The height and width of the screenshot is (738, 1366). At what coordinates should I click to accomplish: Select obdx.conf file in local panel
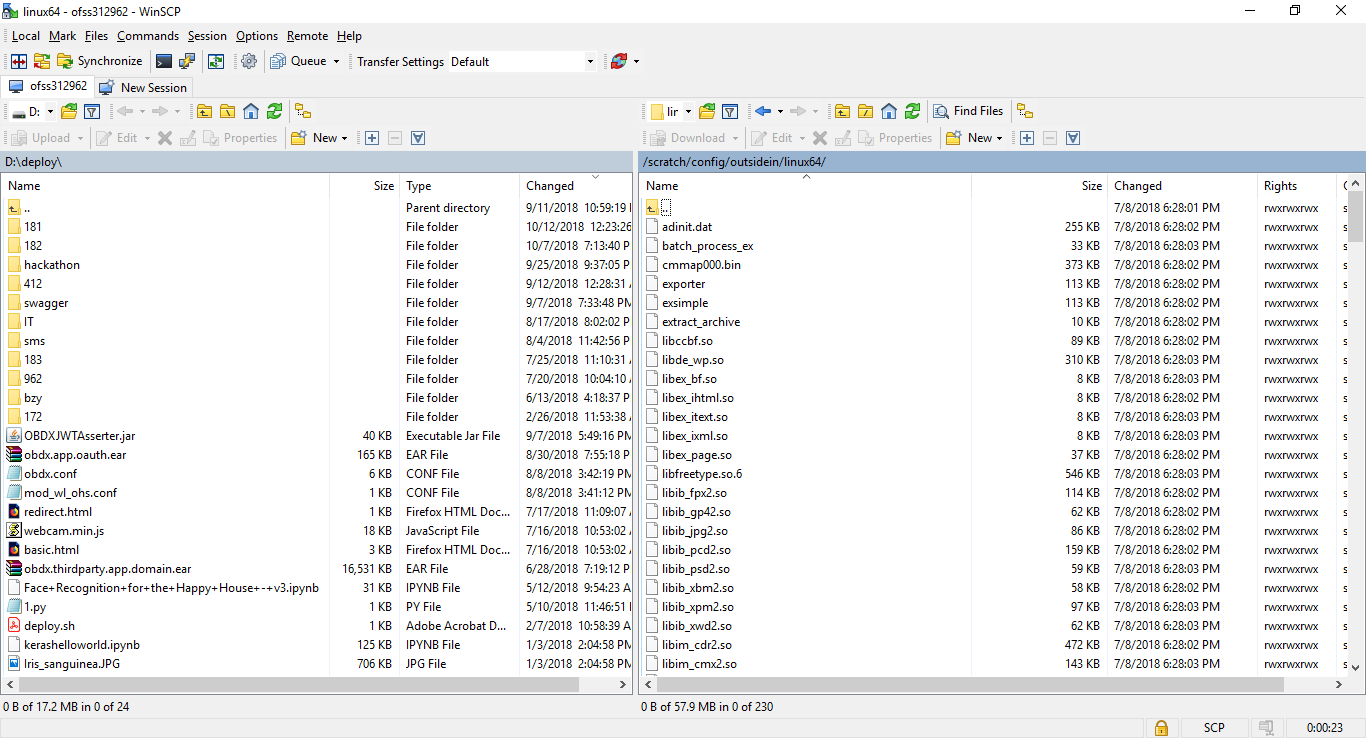[x=50, y=474]
